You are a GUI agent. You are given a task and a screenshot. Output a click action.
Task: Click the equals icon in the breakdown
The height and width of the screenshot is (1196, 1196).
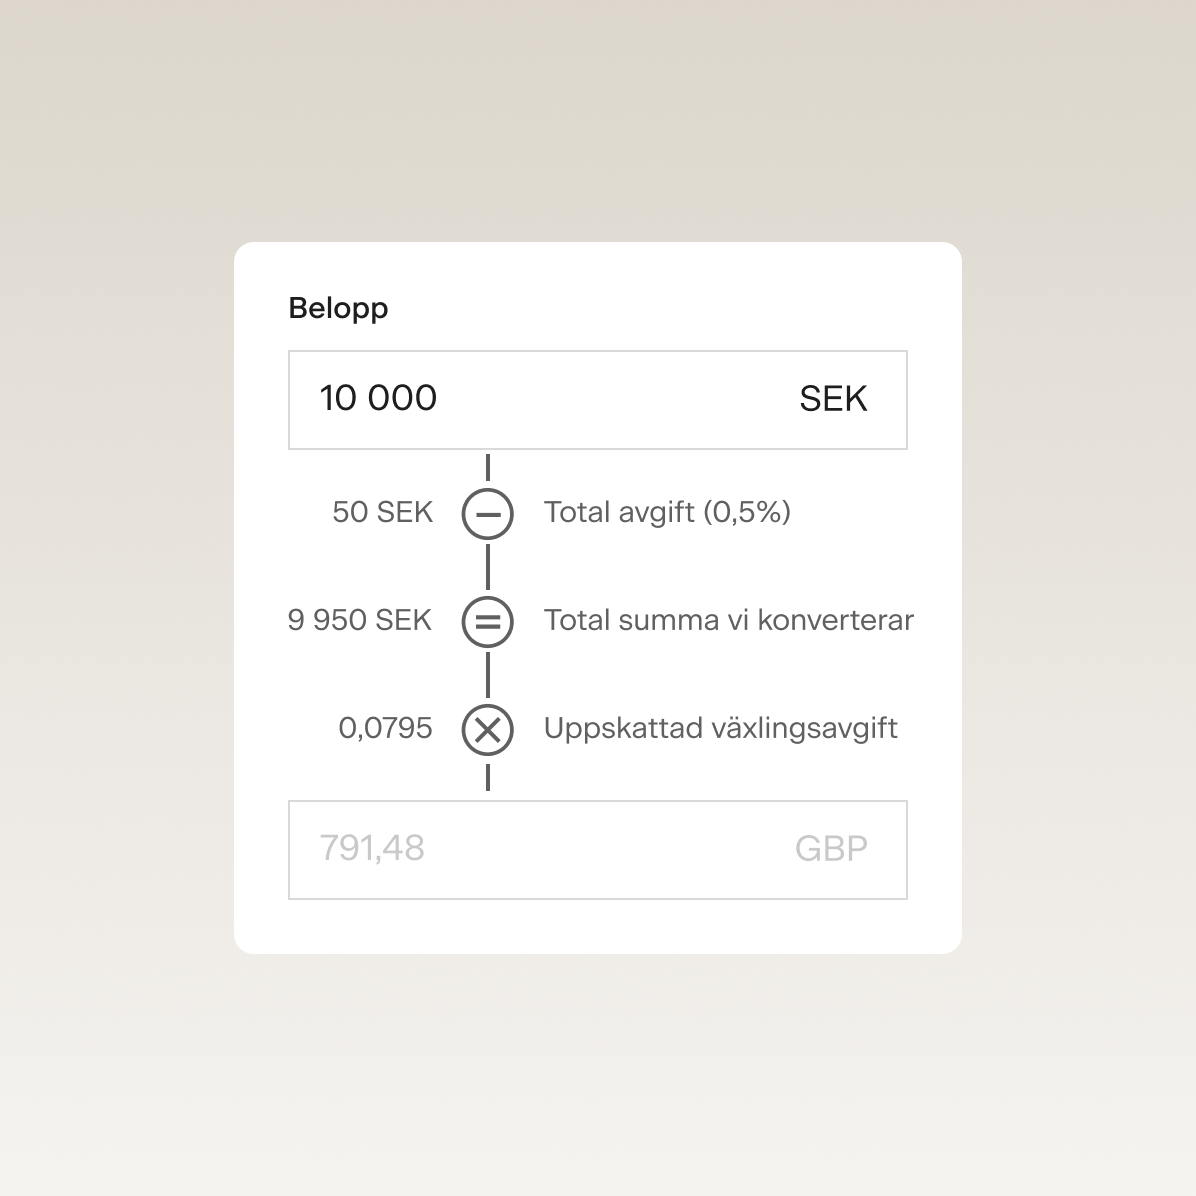click(488, 621)
